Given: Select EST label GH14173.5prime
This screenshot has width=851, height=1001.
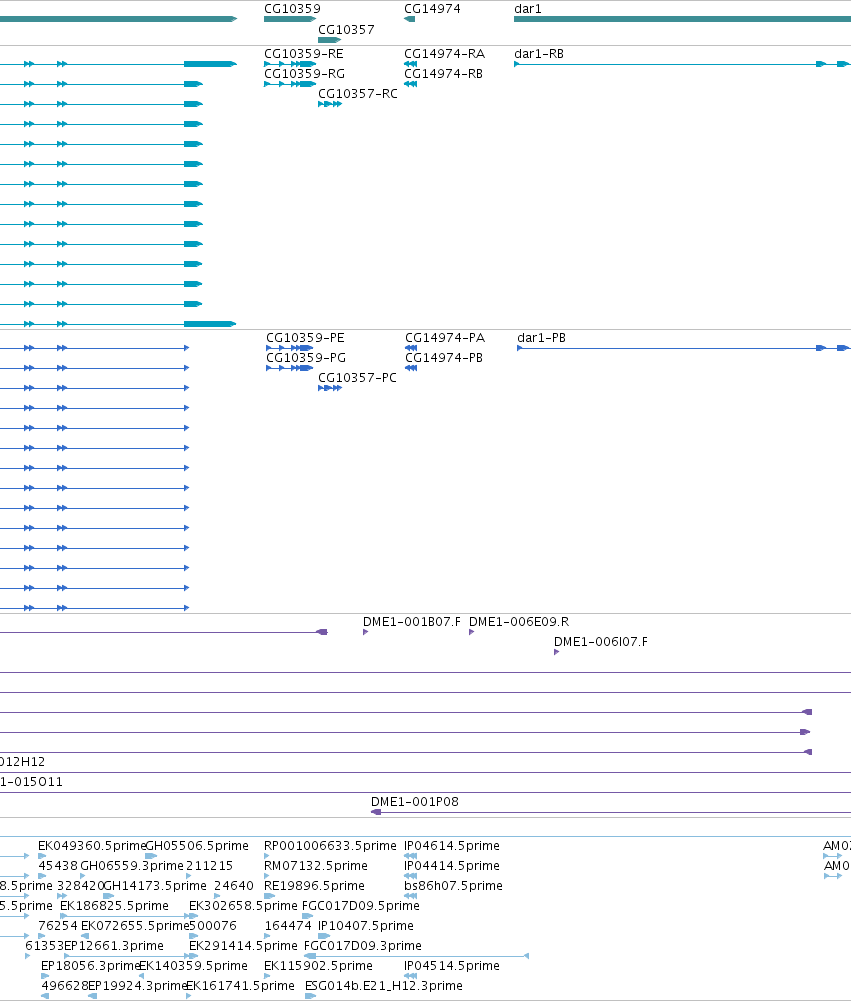Looking at the screenshot, I should pos(154,886).
